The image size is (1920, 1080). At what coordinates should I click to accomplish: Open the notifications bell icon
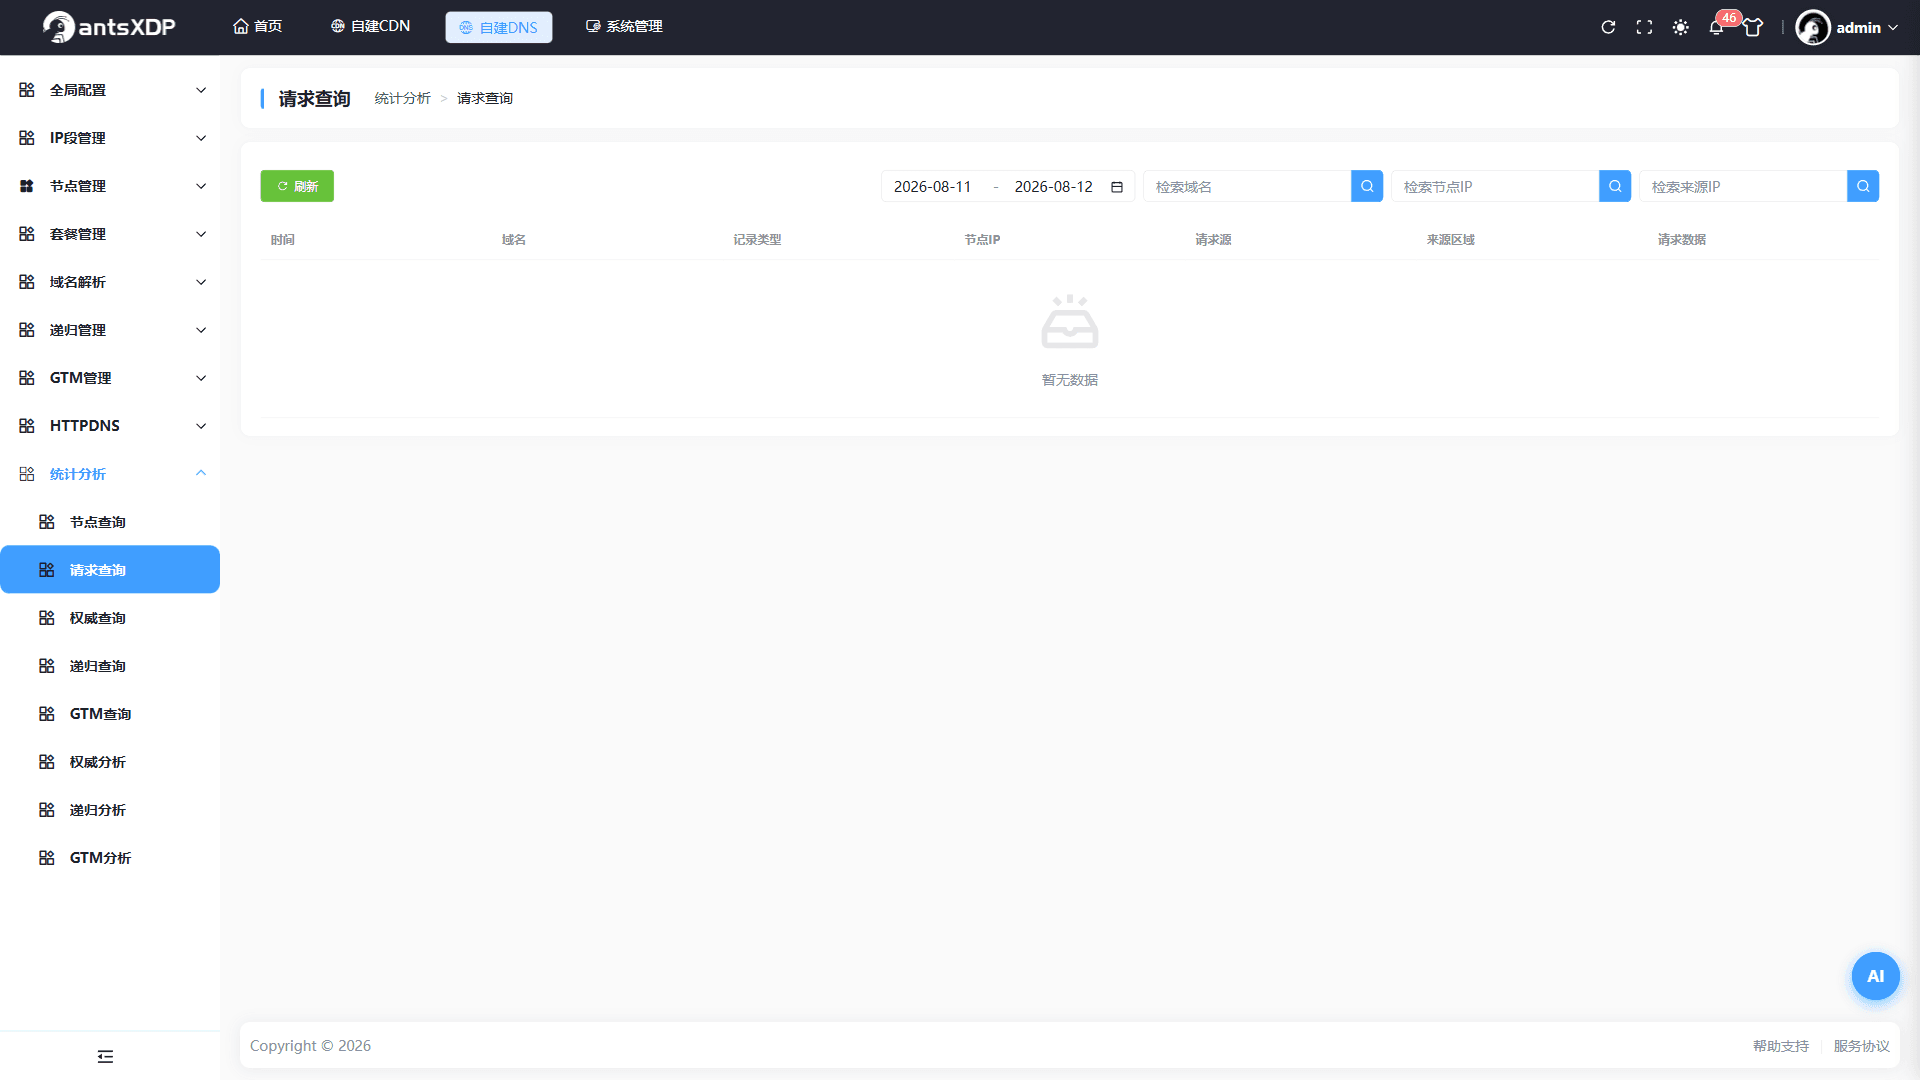coord(1716,27)
